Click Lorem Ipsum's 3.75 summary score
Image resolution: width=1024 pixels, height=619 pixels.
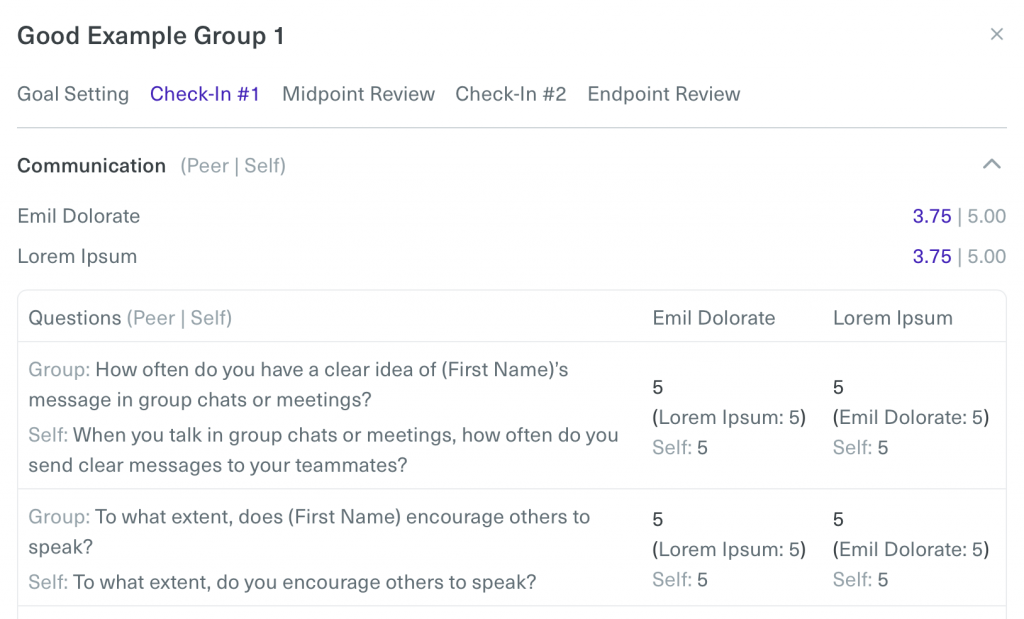click(x=931, y=256)
